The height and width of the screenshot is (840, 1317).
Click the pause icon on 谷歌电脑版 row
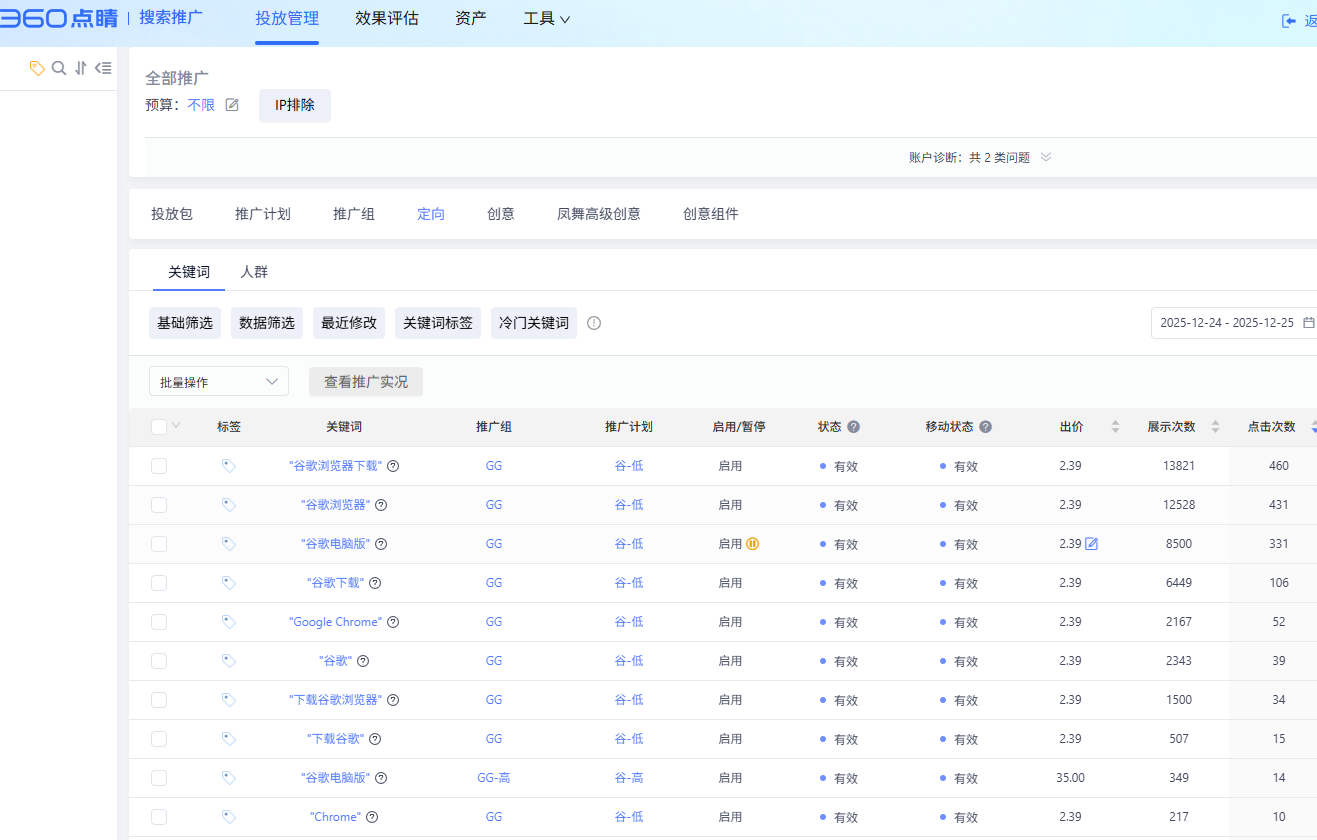[x=753, y=544]
